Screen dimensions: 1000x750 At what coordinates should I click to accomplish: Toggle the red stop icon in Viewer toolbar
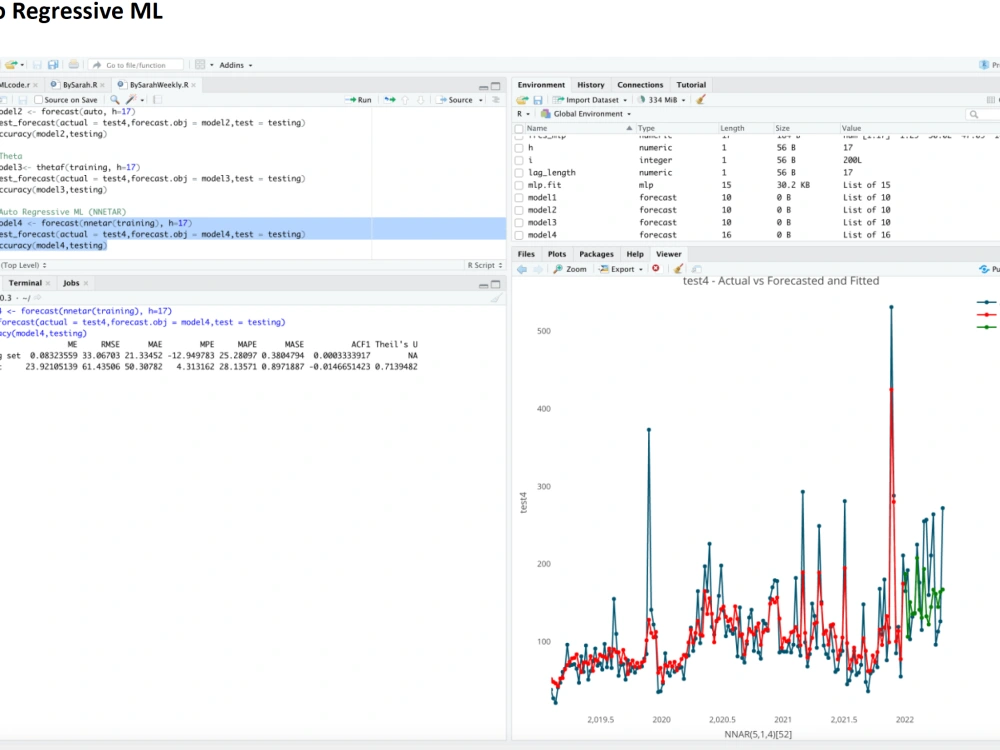(x=655, y=268)
